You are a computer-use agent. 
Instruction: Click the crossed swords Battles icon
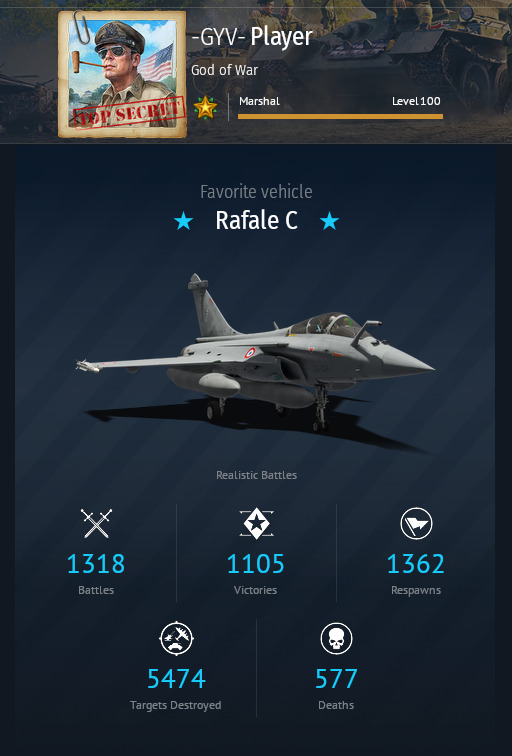pos(96,523)
